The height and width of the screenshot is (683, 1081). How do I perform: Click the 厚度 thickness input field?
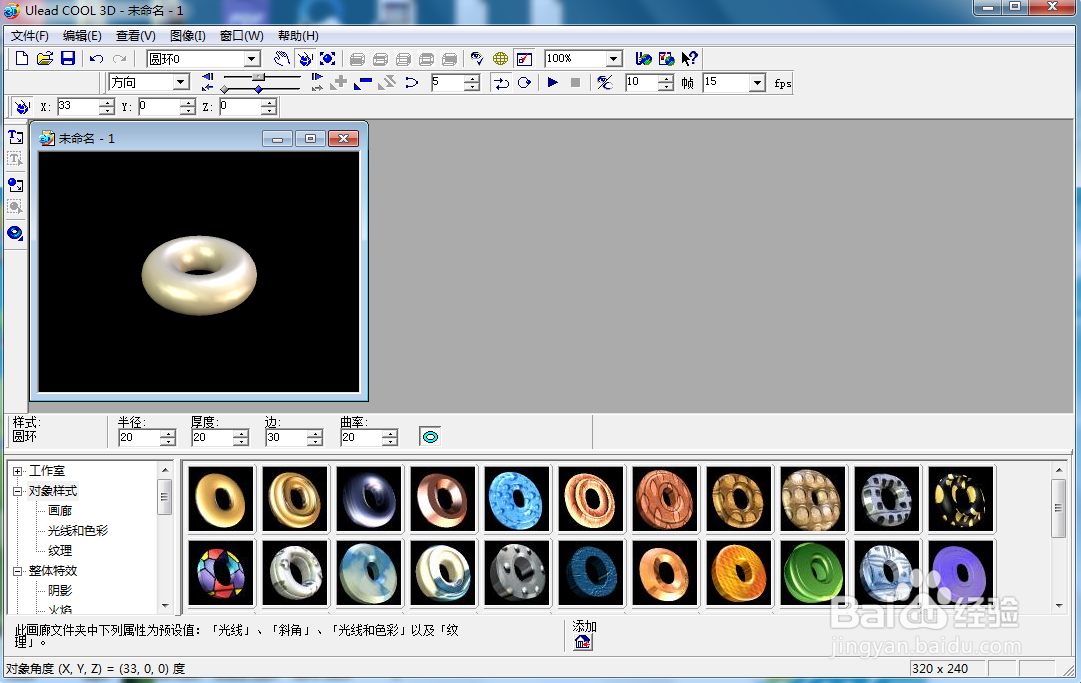212,438
